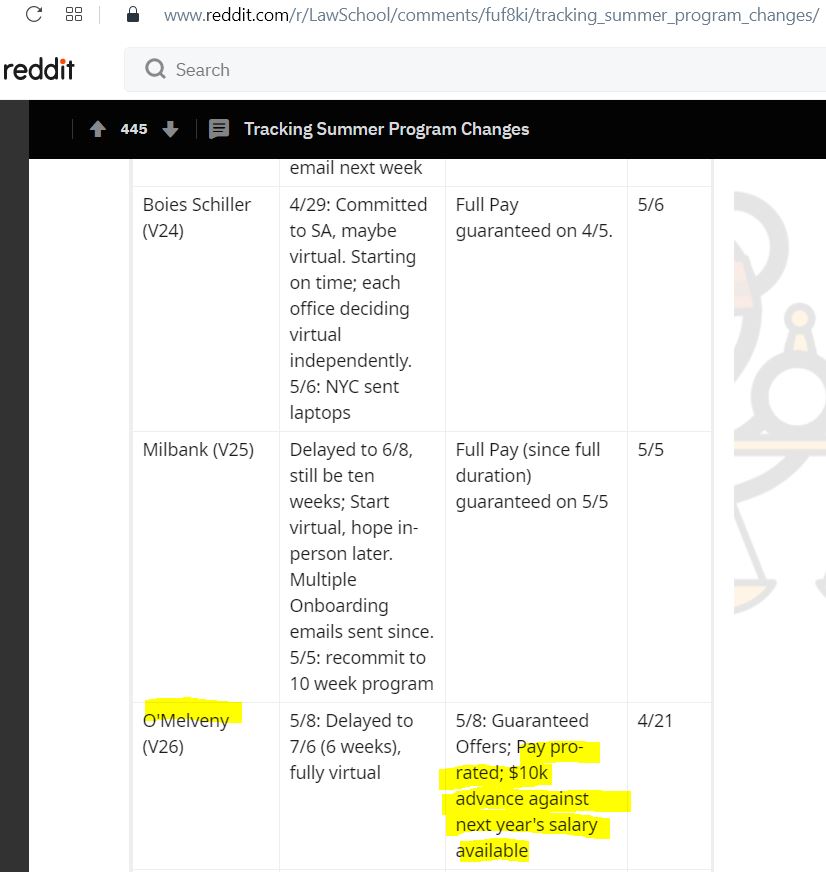Click the URL in the address bar
Image resolution: width=826 pixels, height=872 pixels.
[x=491, y=15]
